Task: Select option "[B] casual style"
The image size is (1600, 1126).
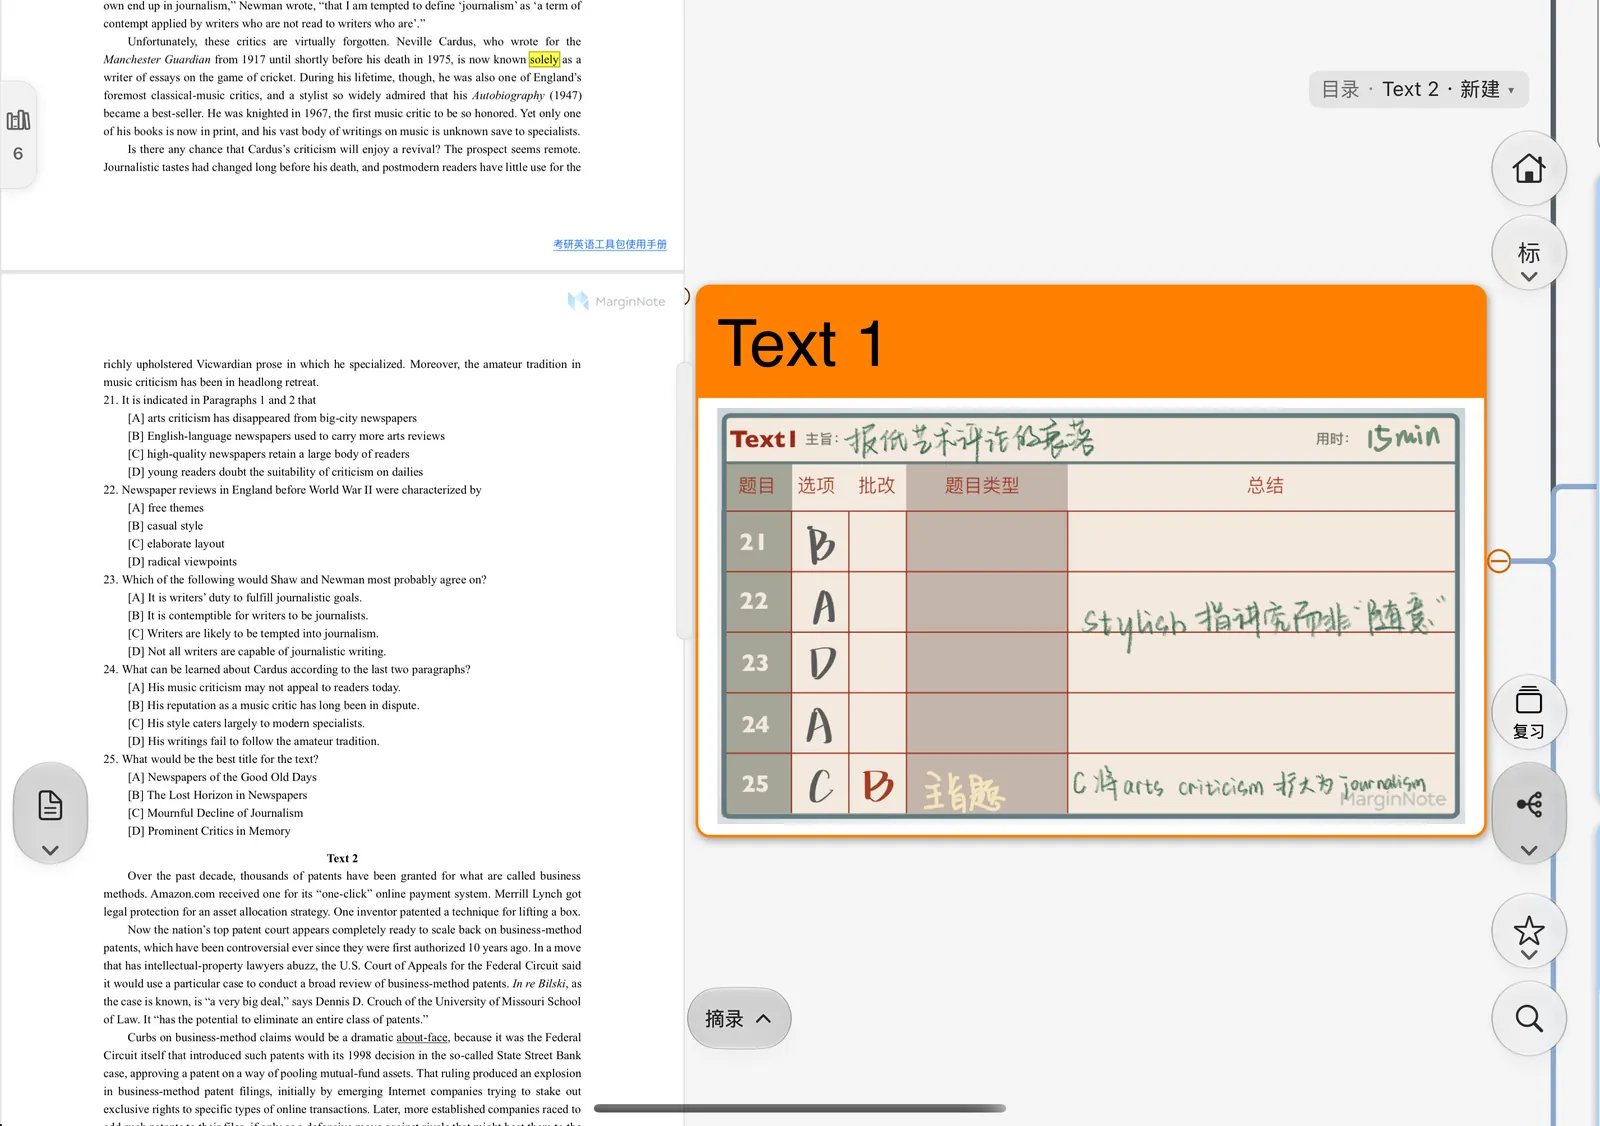Action: pos(165,526)
